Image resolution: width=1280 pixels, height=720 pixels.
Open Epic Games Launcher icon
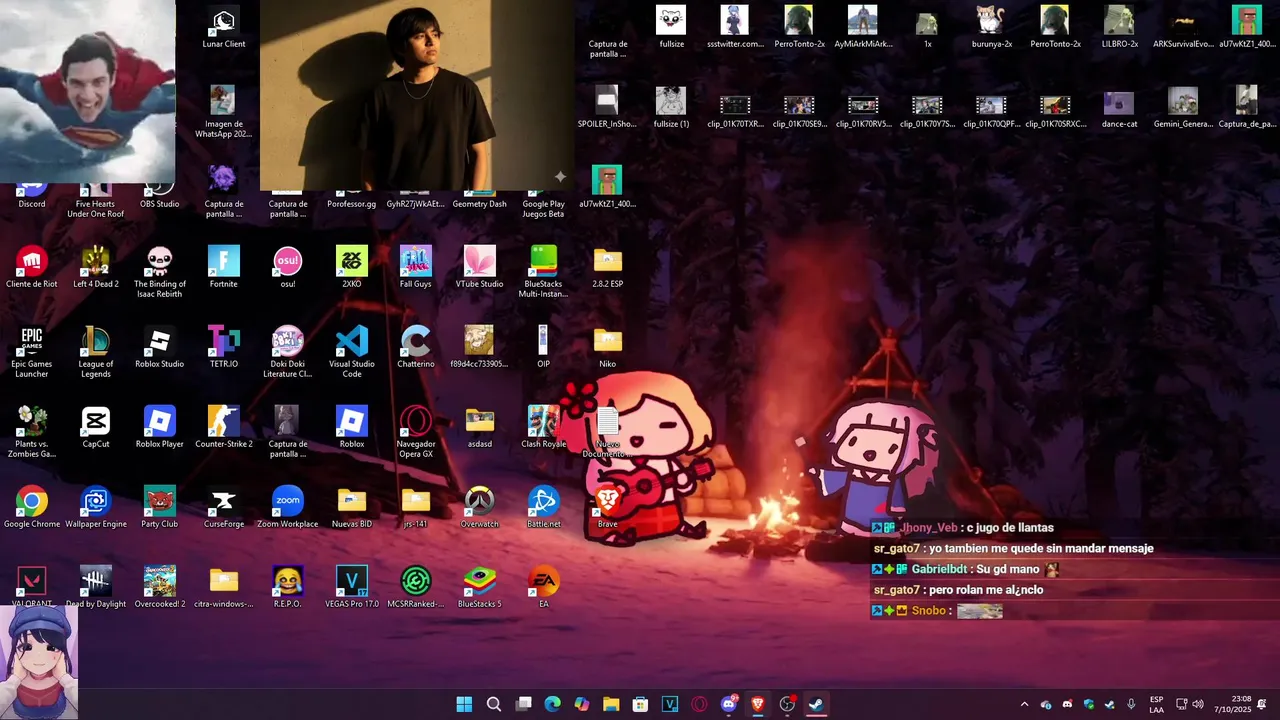pos(32,352)
